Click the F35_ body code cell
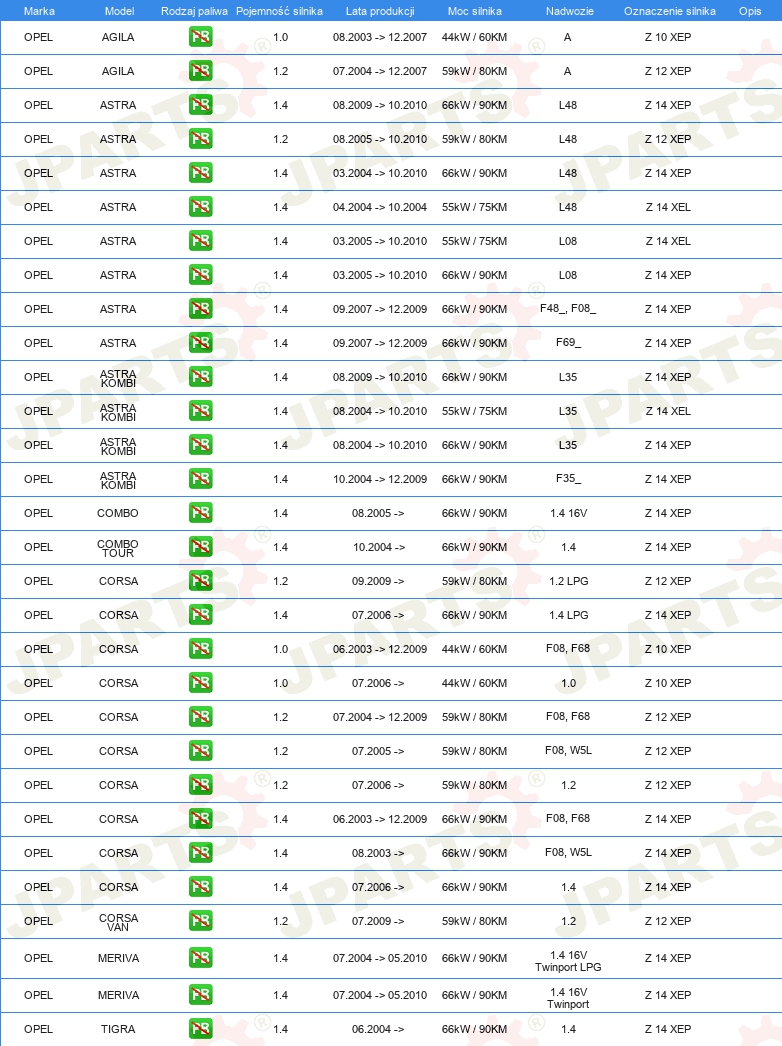 [568, 478]
